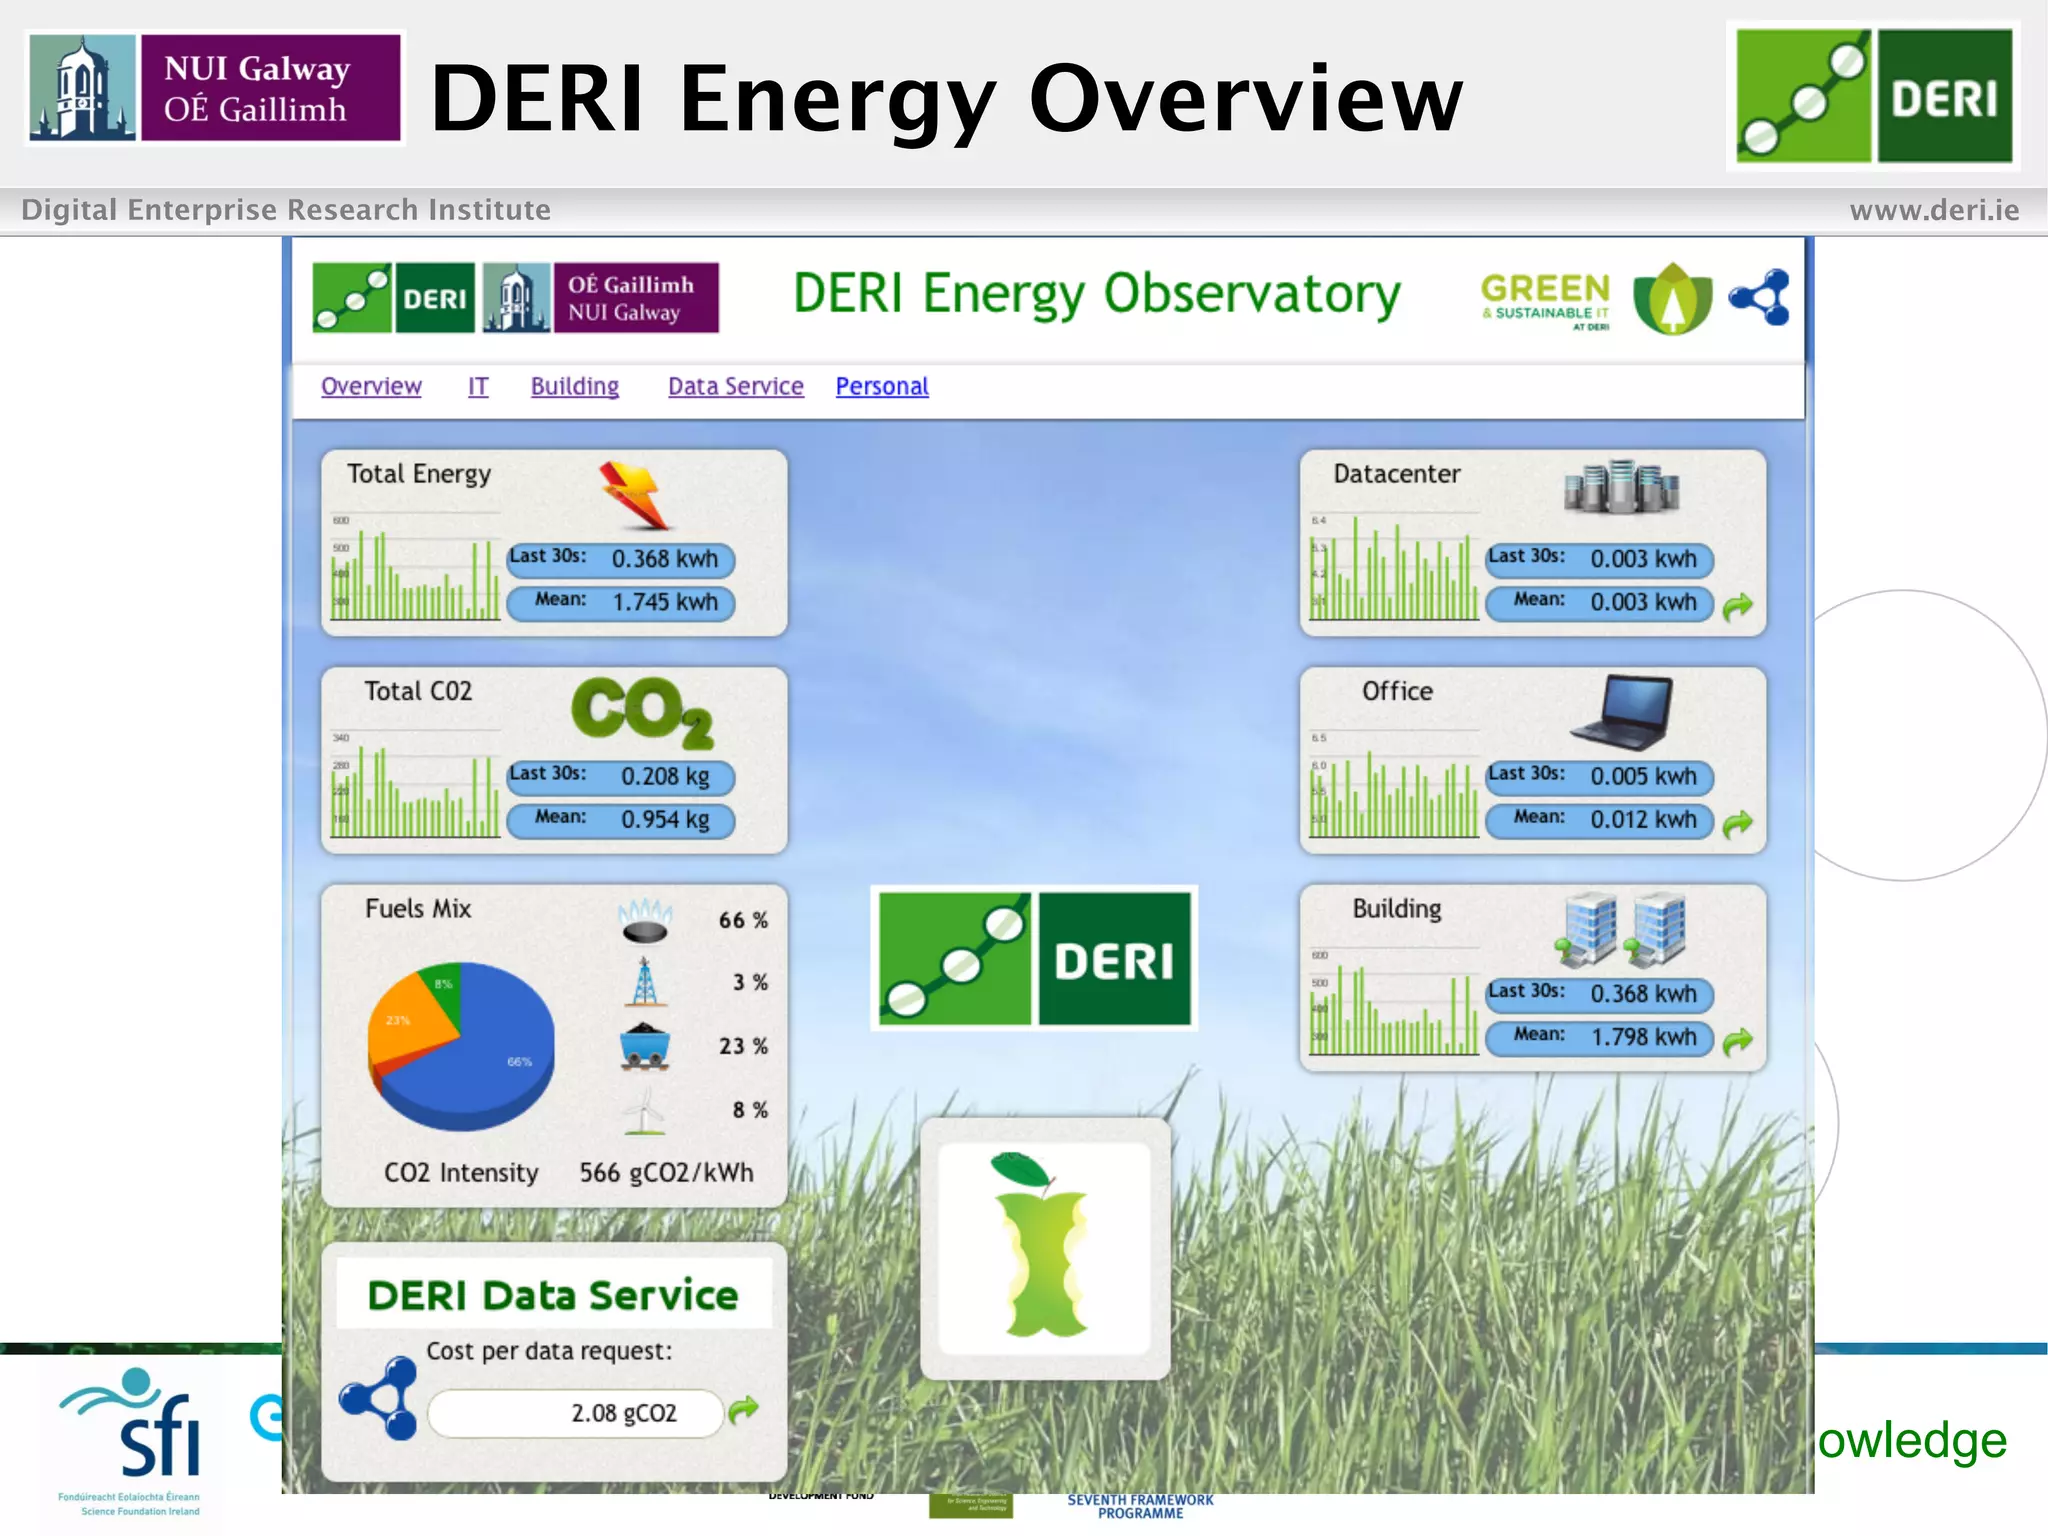This screenshot has width=2048, height=1536.
Task: Click the Building bar chart
Action: (x=1394, y=1002)
